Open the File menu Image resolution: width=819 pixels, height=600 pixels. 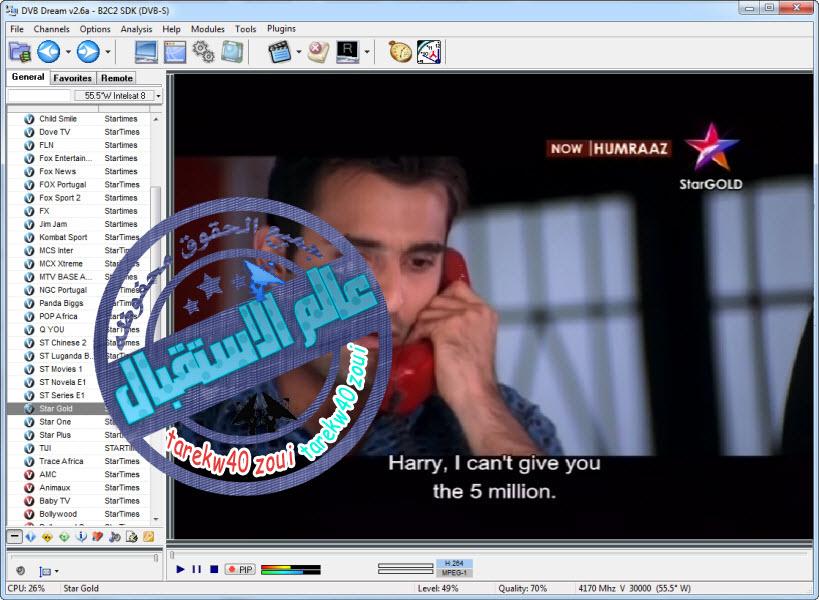click(17, 29)
